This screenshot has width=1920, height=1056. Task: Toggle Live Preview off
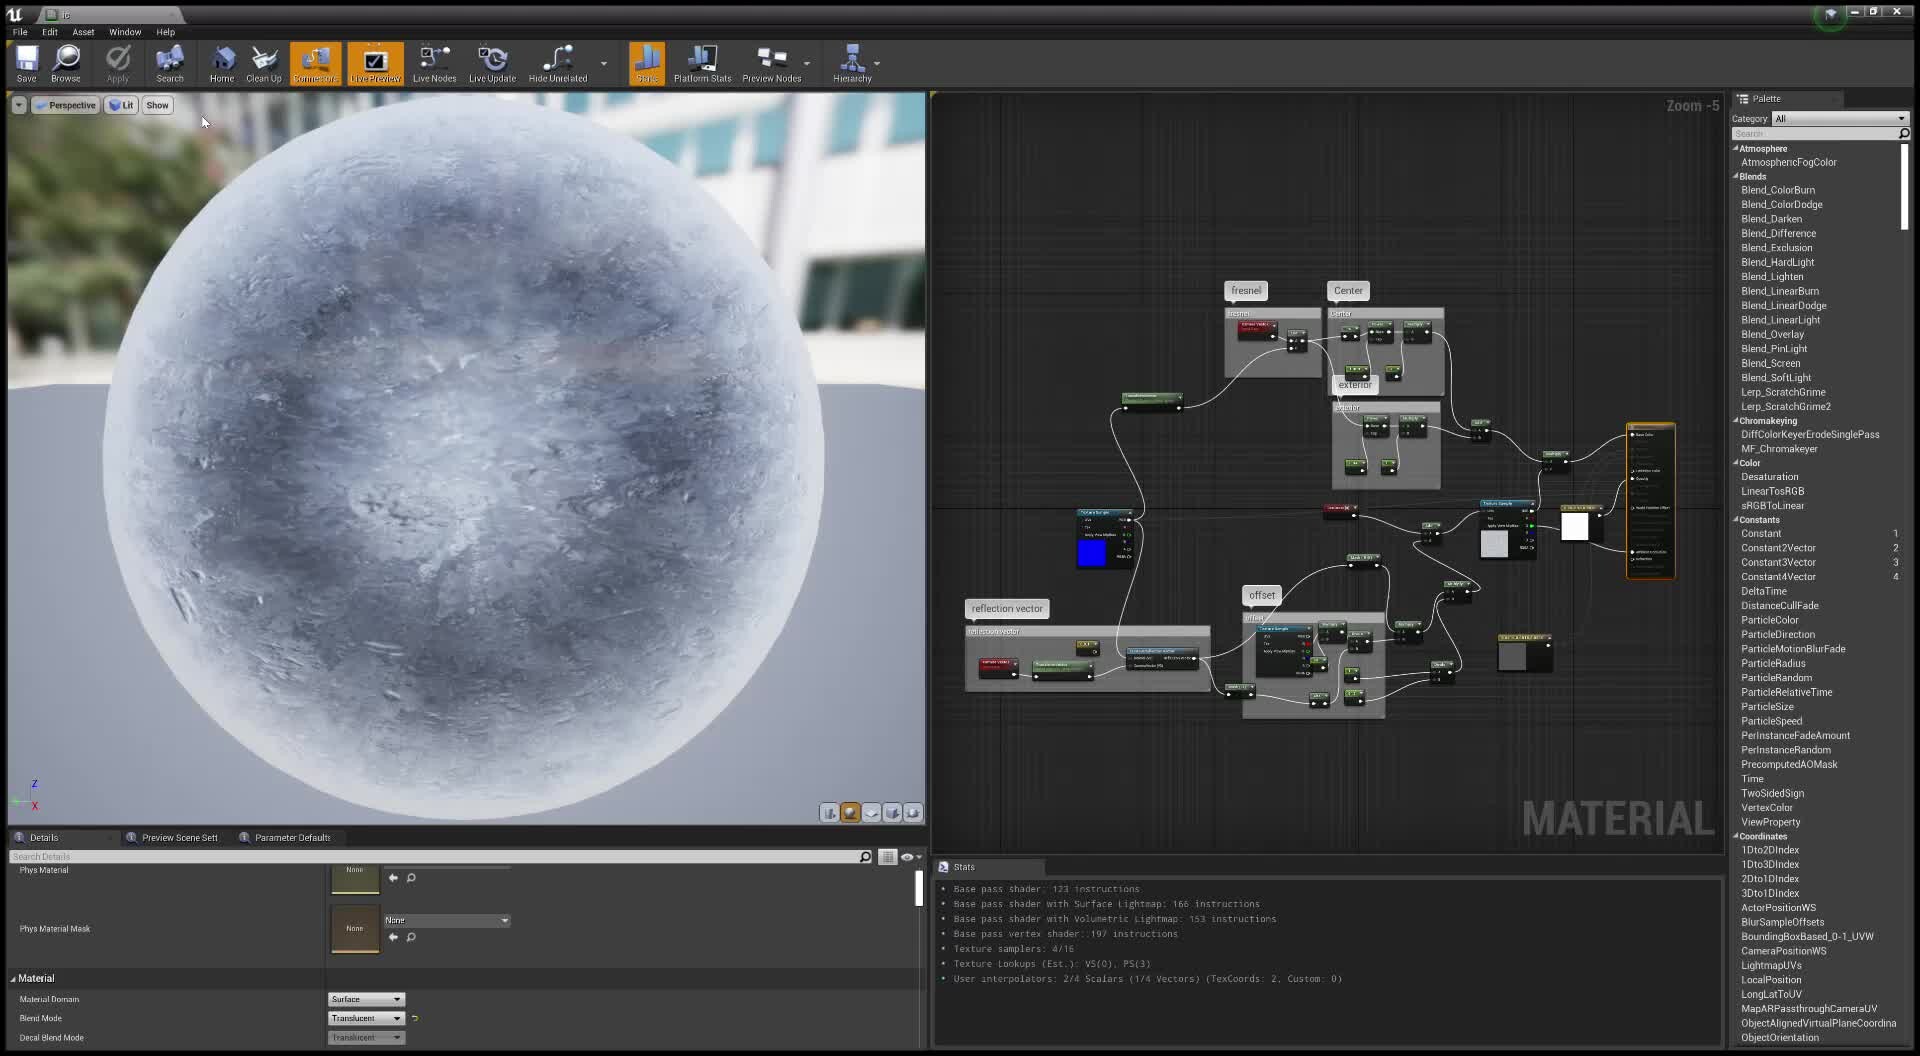375,63
